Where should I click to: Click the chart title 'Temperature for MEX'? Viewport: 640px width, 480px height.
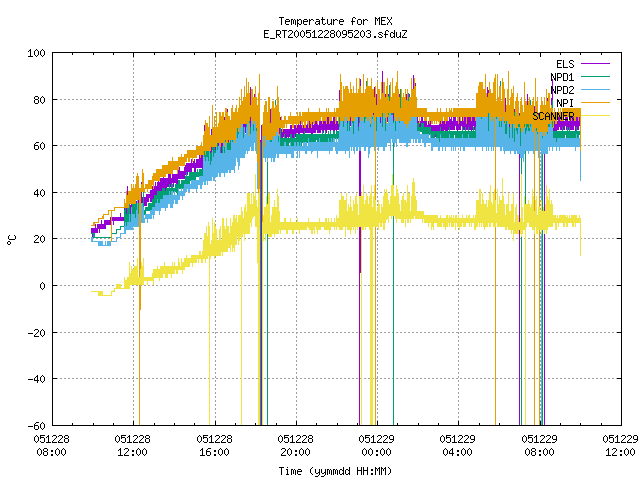[x=335, y=21]
